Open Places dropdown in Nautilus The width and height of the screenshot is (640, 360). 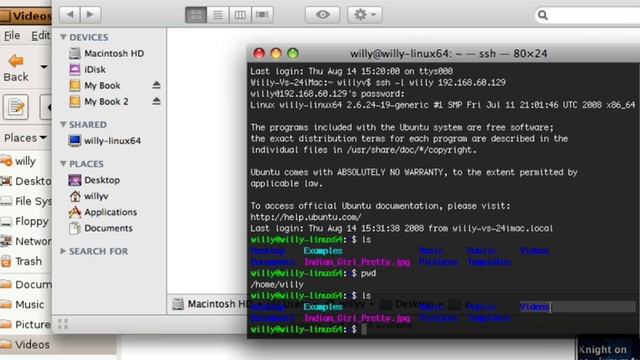[25, 138]
